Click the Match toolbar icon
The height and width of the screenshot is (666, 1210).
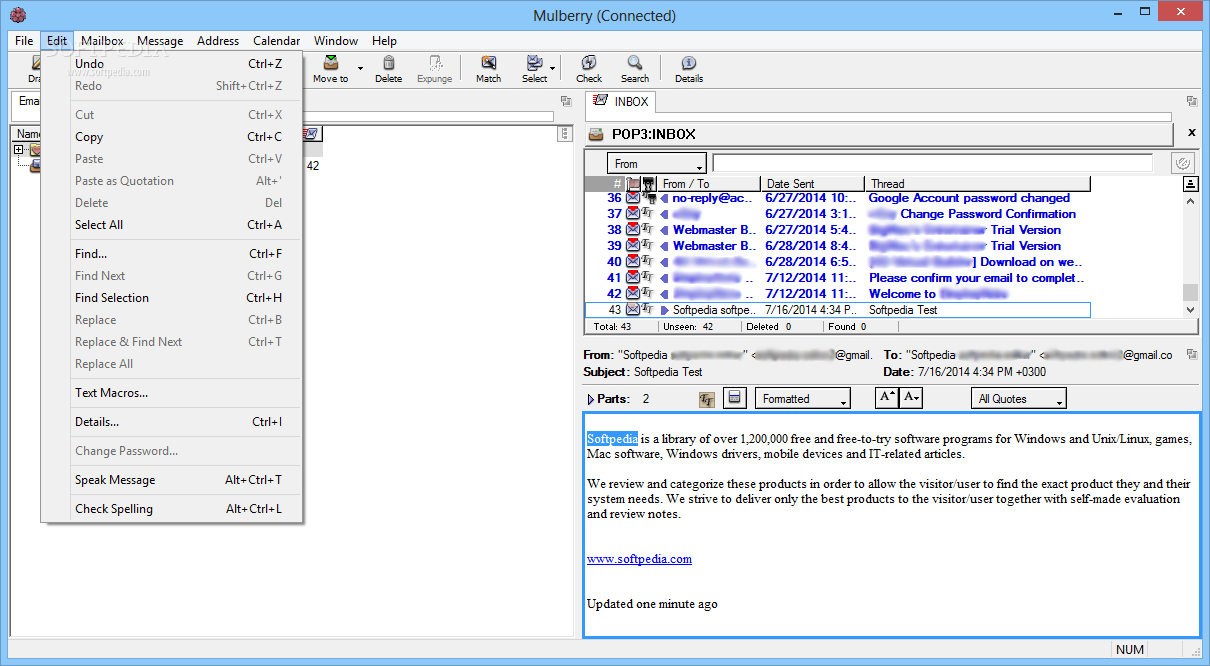pyautogui.click(x=488, y=63)
